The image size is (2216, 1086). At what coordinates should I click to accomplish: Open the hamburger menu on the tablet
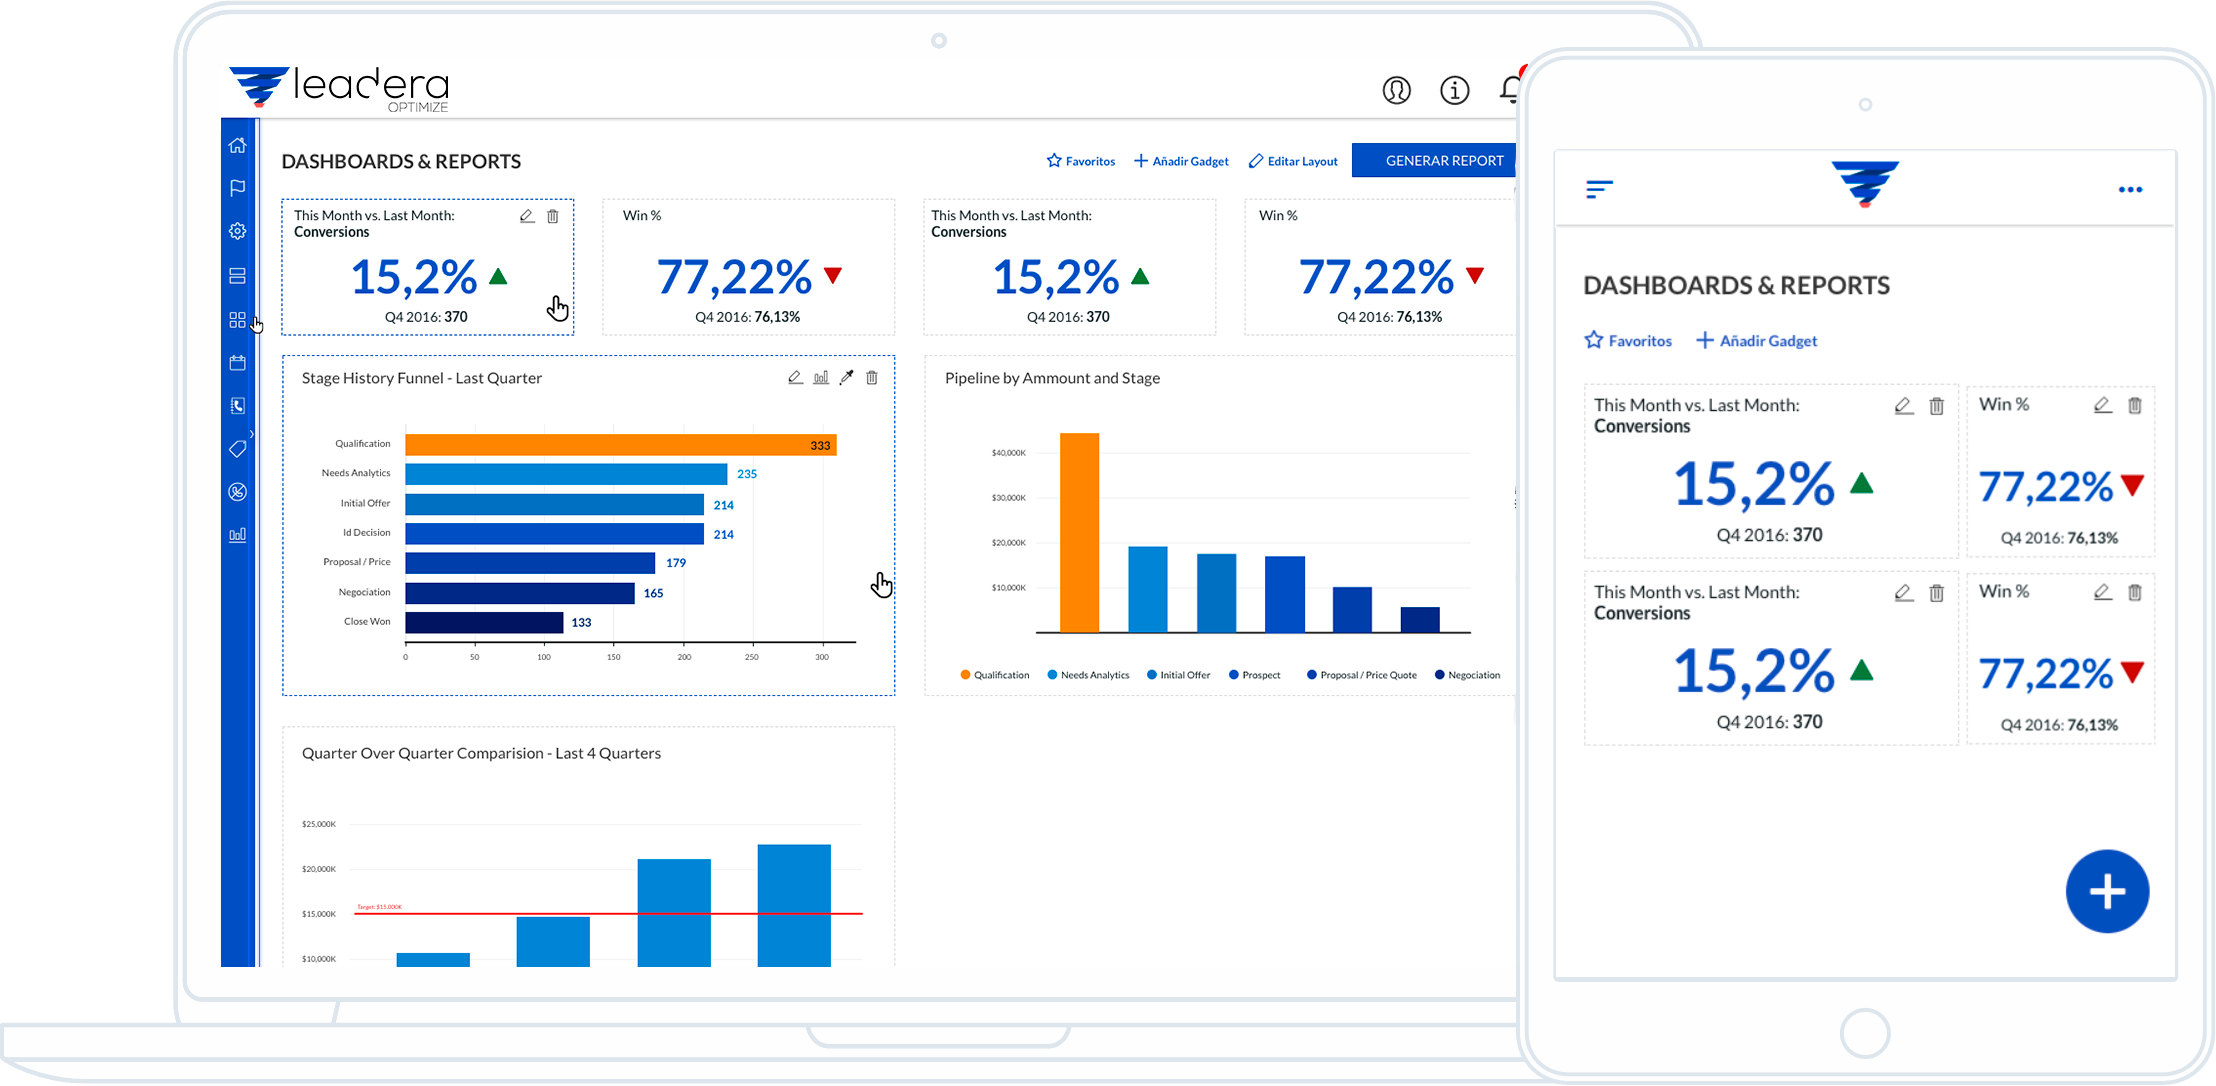coord(1599,189)
